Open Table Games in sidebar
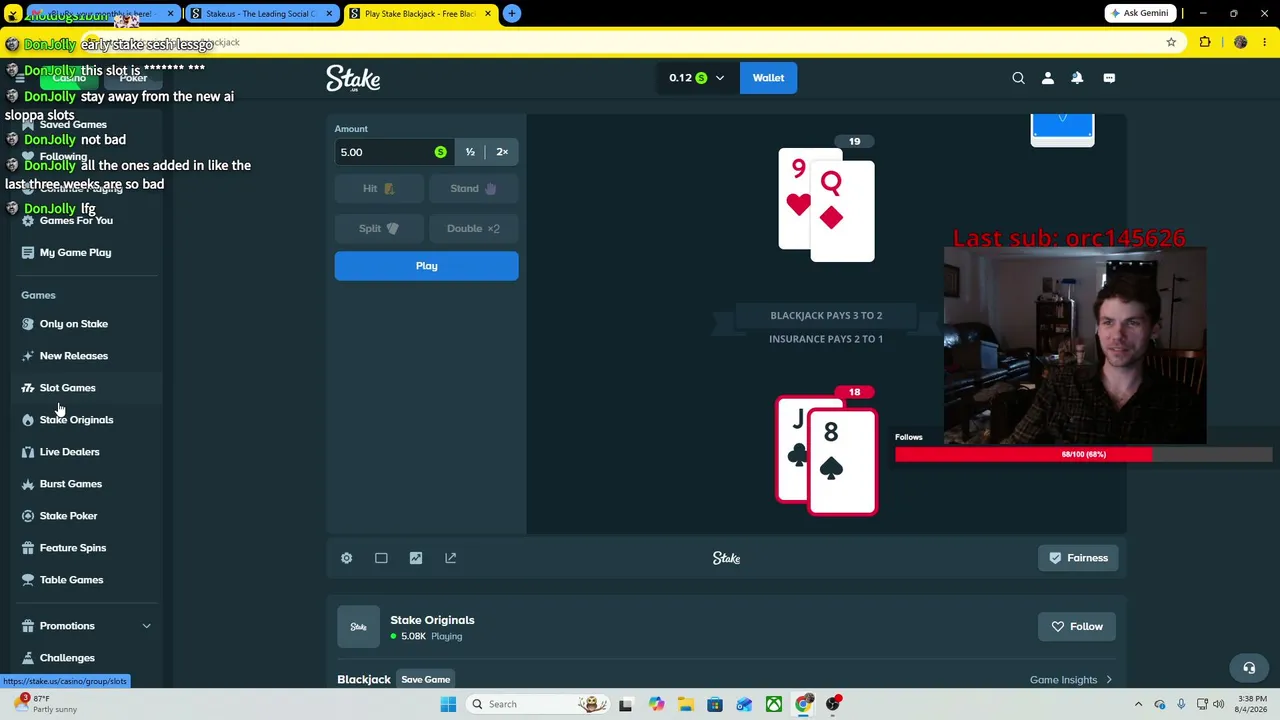Viewport: 1280px width, 720px height. pyautogui.click(x=71, y=580)
